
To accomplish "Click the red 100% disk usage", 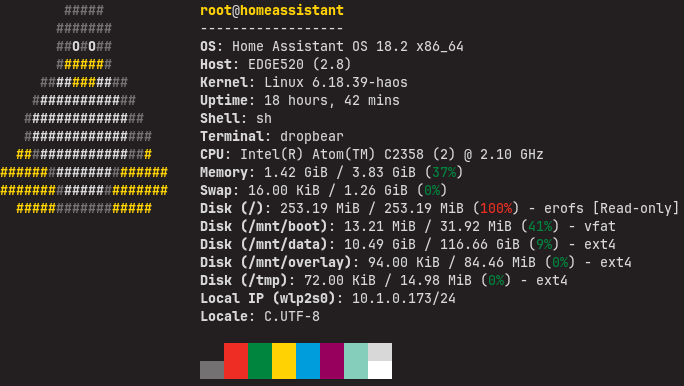I will coord(496,208).
